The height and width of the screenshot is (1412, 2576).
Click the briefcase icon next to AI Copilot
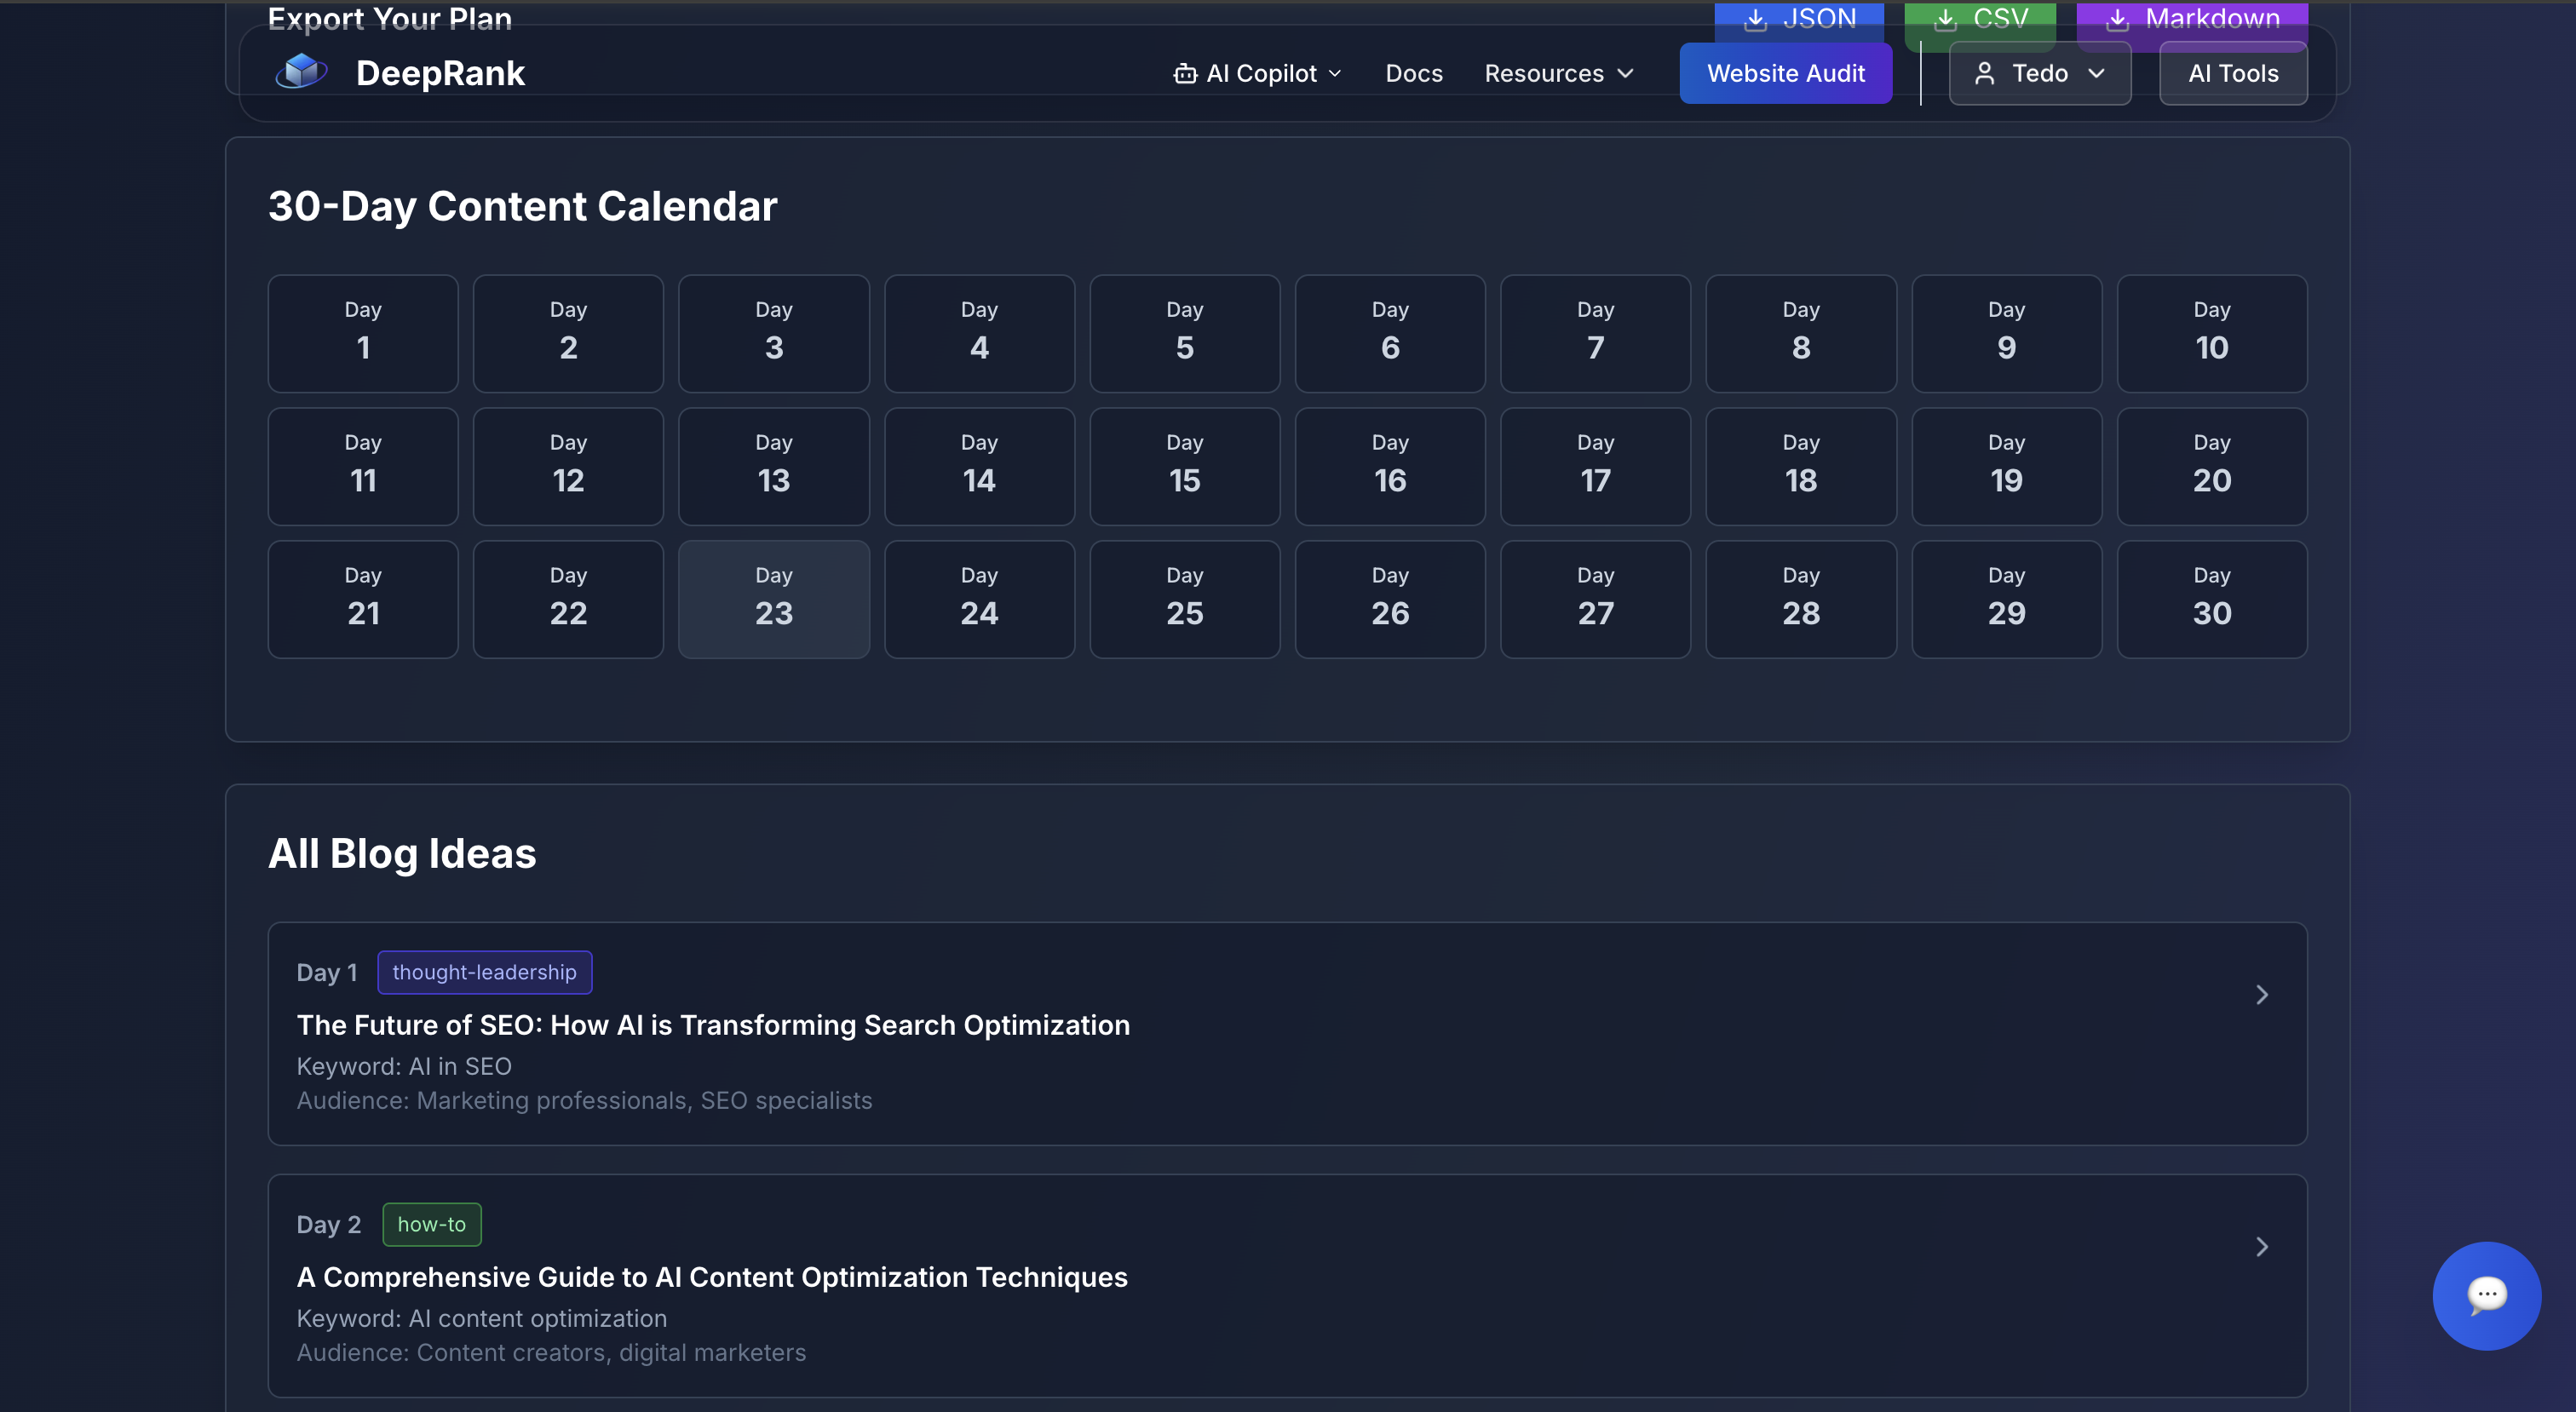pos(1185,72)
